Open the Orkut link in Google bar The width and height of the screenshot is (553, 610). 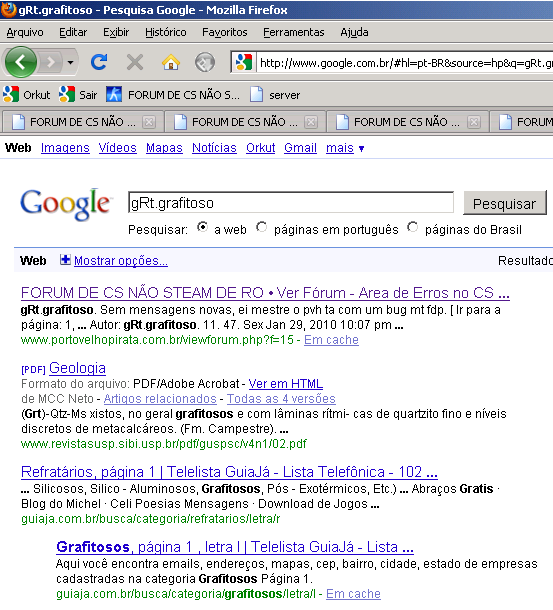(x=260, y=148)
